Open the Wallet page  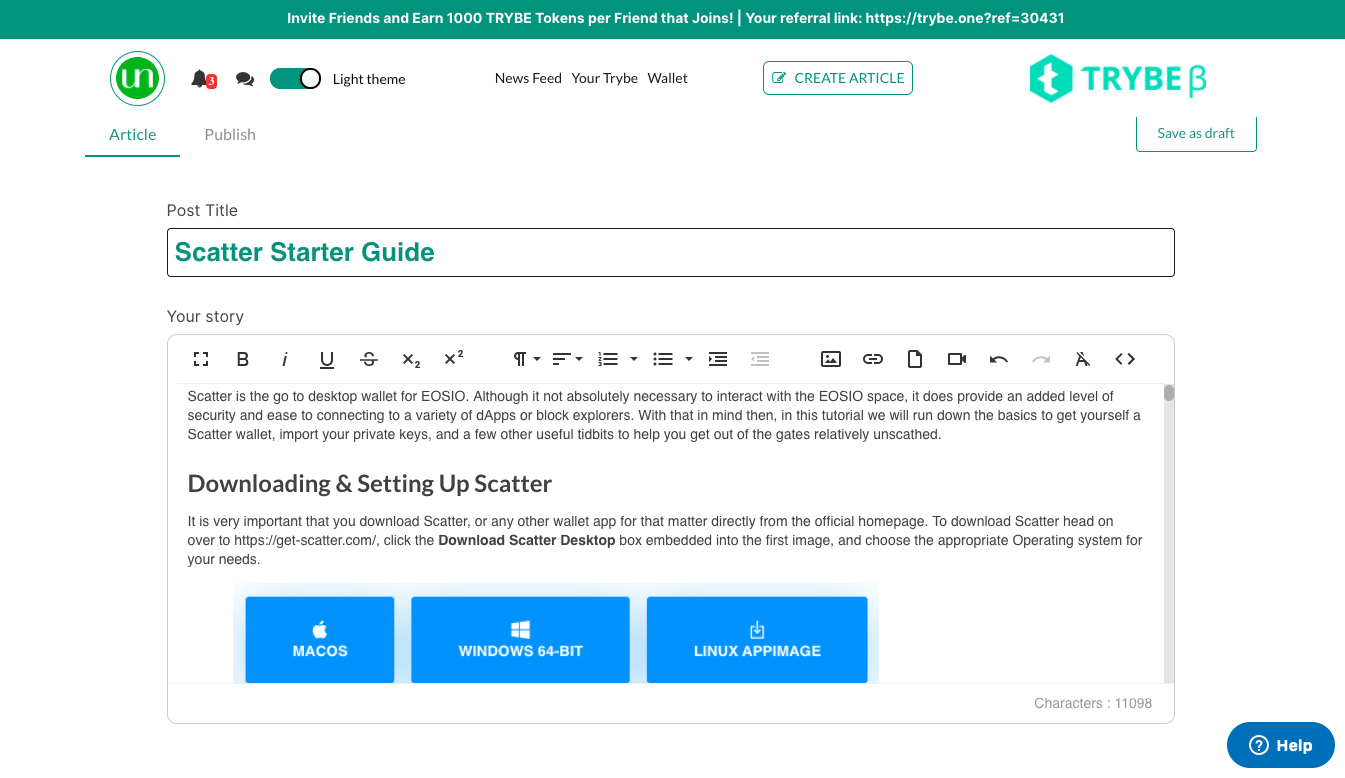click(667, 78)
